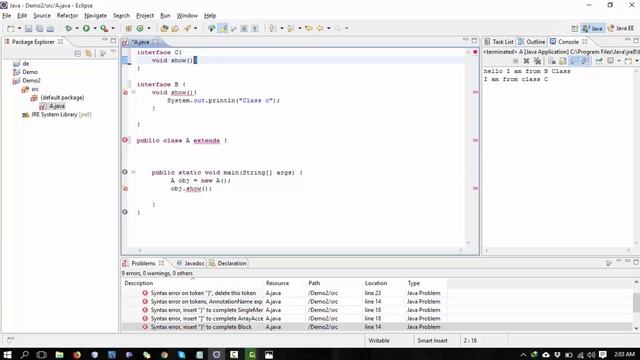Click the Save All toolbar icon
Screen dimensions: 640x360
pos(39,28)
